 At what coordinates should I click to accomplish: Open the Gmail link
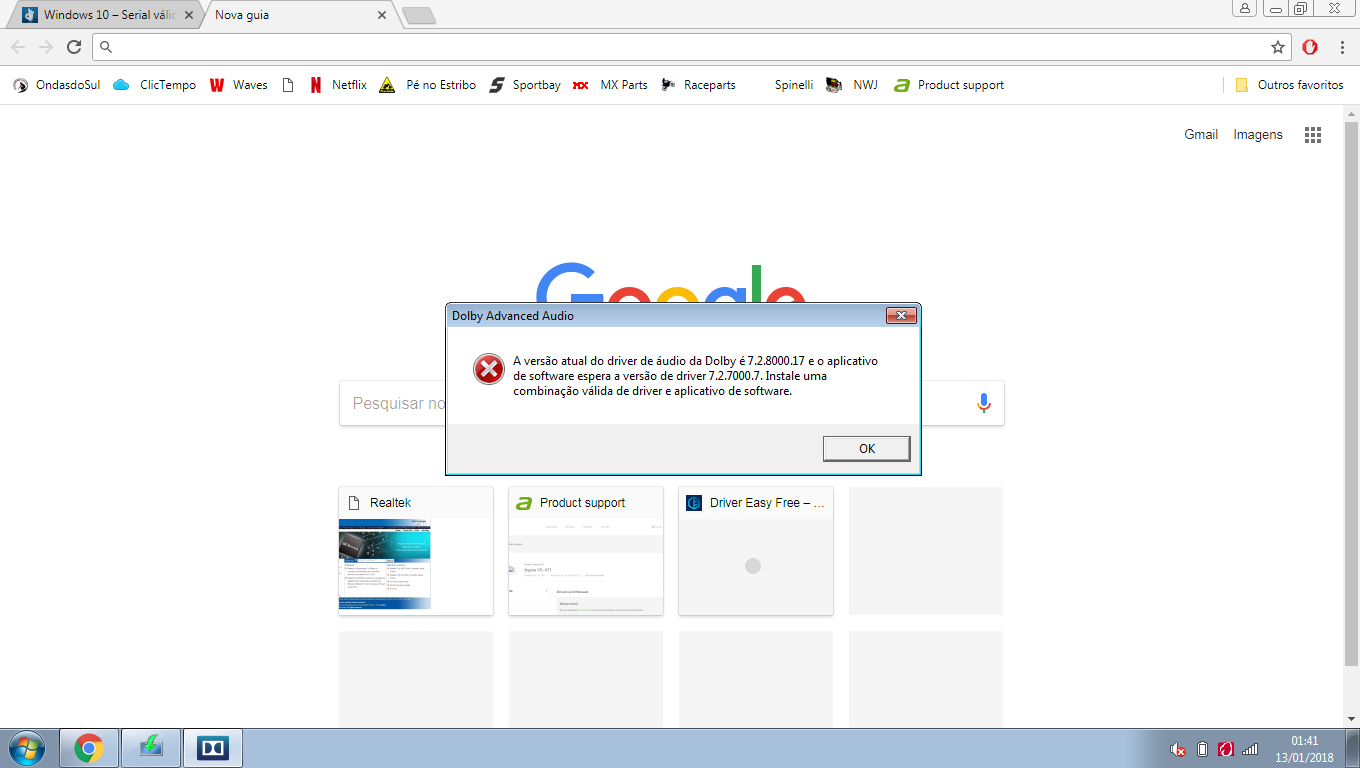(x=1201, y=134)
